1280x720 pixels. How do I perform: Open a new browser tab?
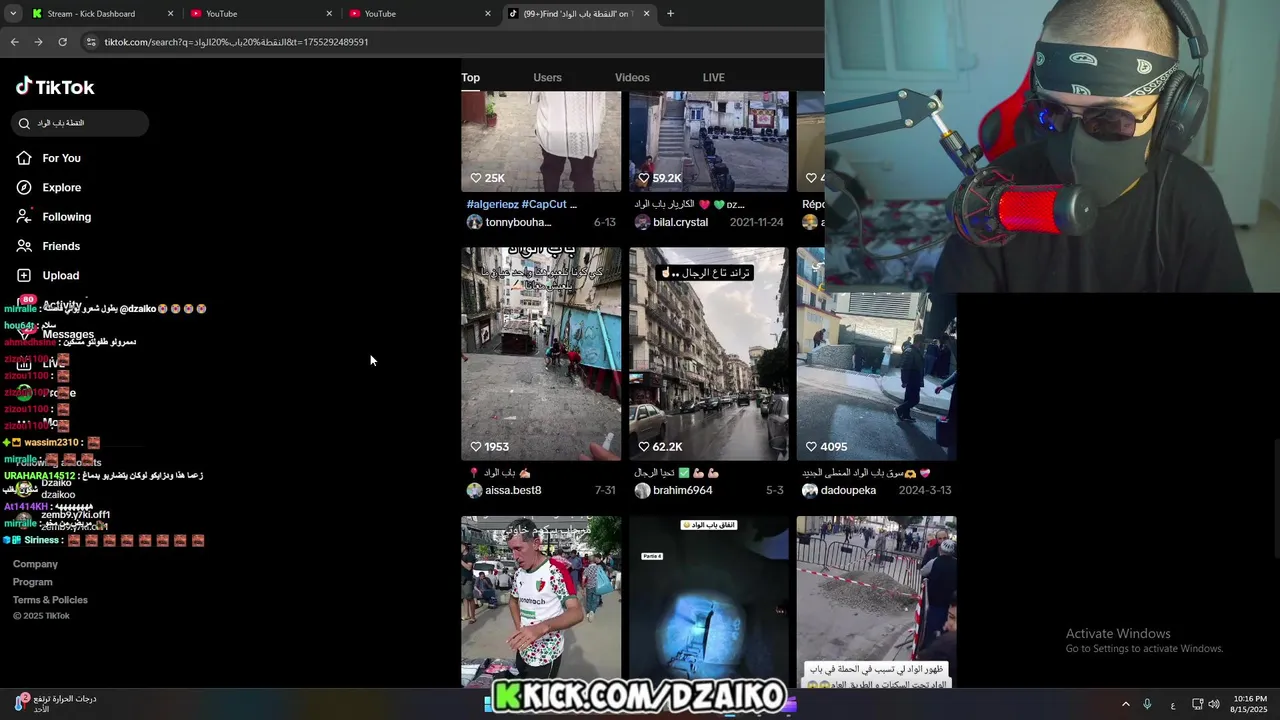[x=670, y=14]
